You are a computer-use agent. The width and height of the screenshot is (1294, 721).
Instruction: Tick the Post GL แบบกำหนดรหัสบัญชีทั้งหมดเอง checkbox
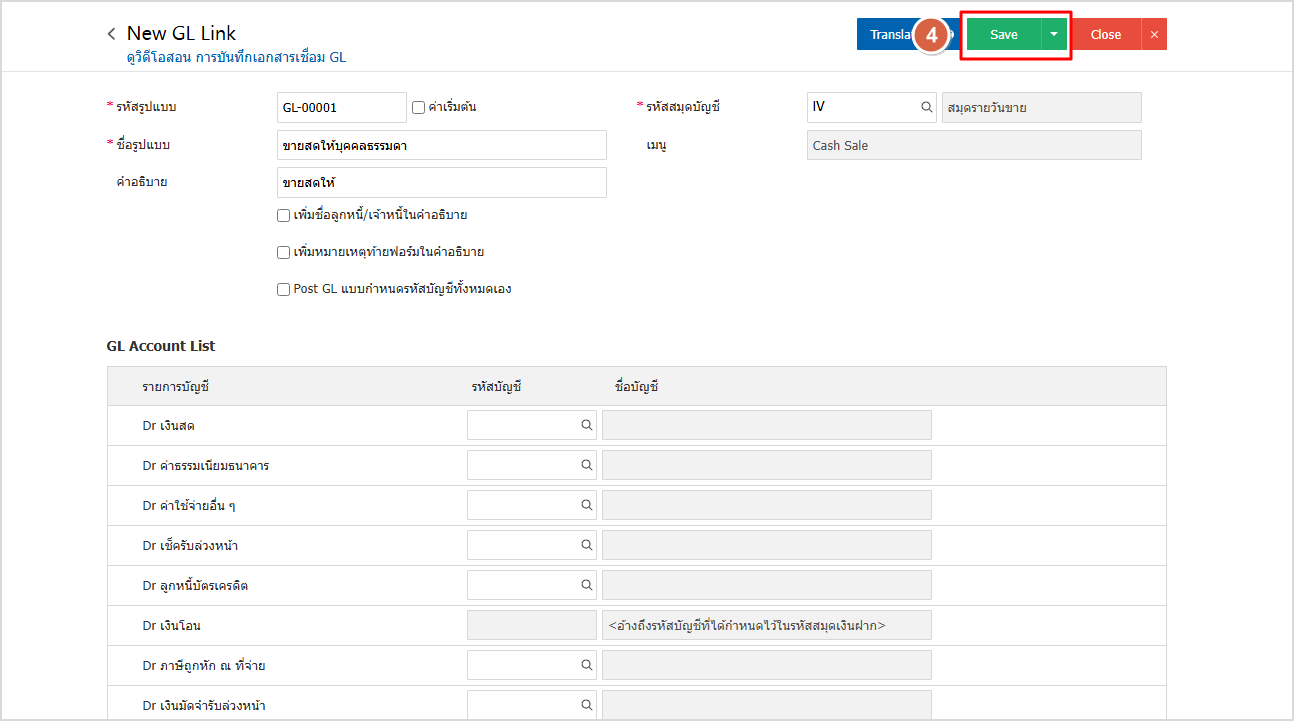[284, 289]
